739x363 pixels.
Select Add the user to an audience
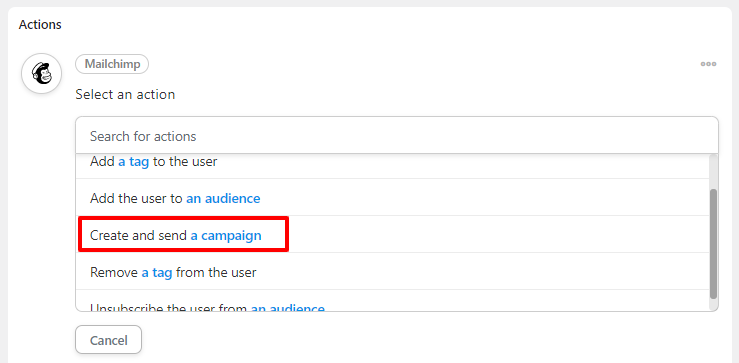[393, 198]
